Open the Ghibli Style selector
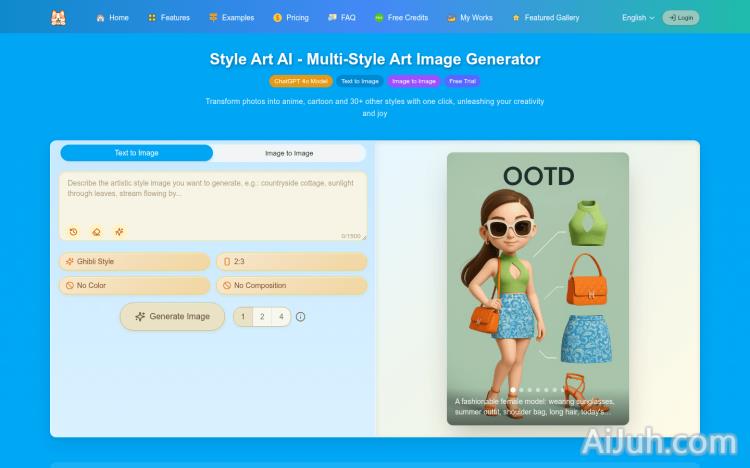This screenshot has height=468, width=750. coord(134,261)
